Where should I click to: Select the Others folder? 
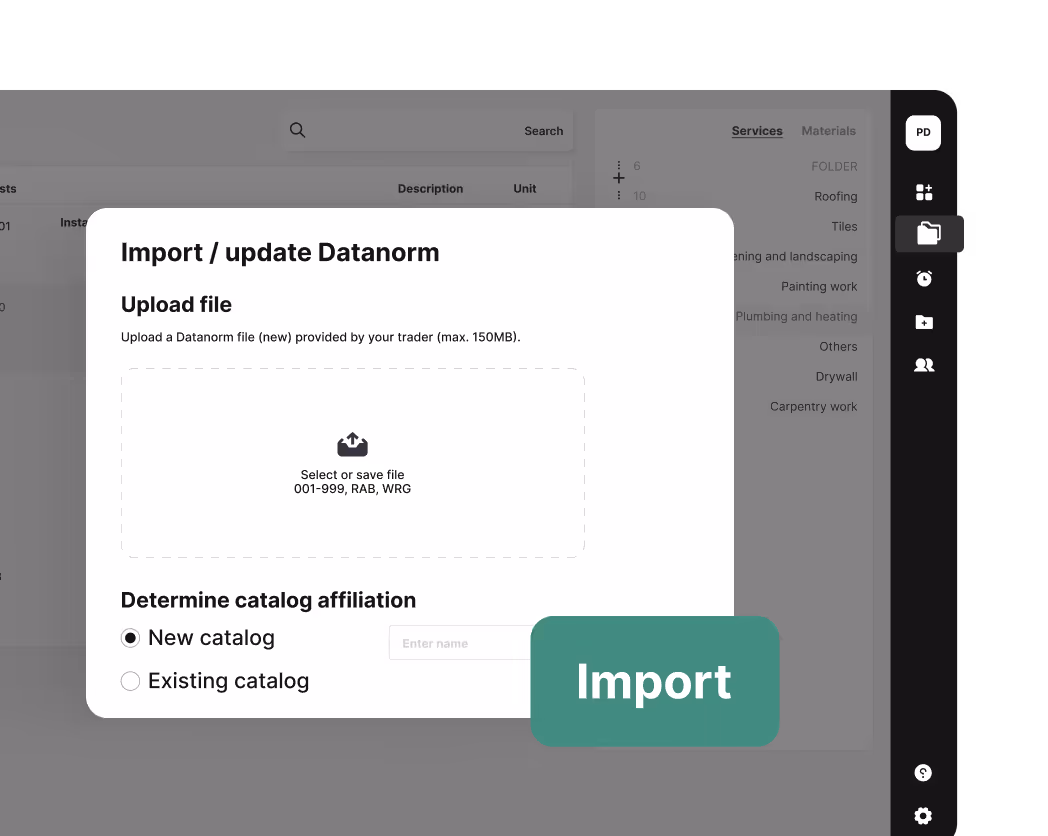(838, 346)
